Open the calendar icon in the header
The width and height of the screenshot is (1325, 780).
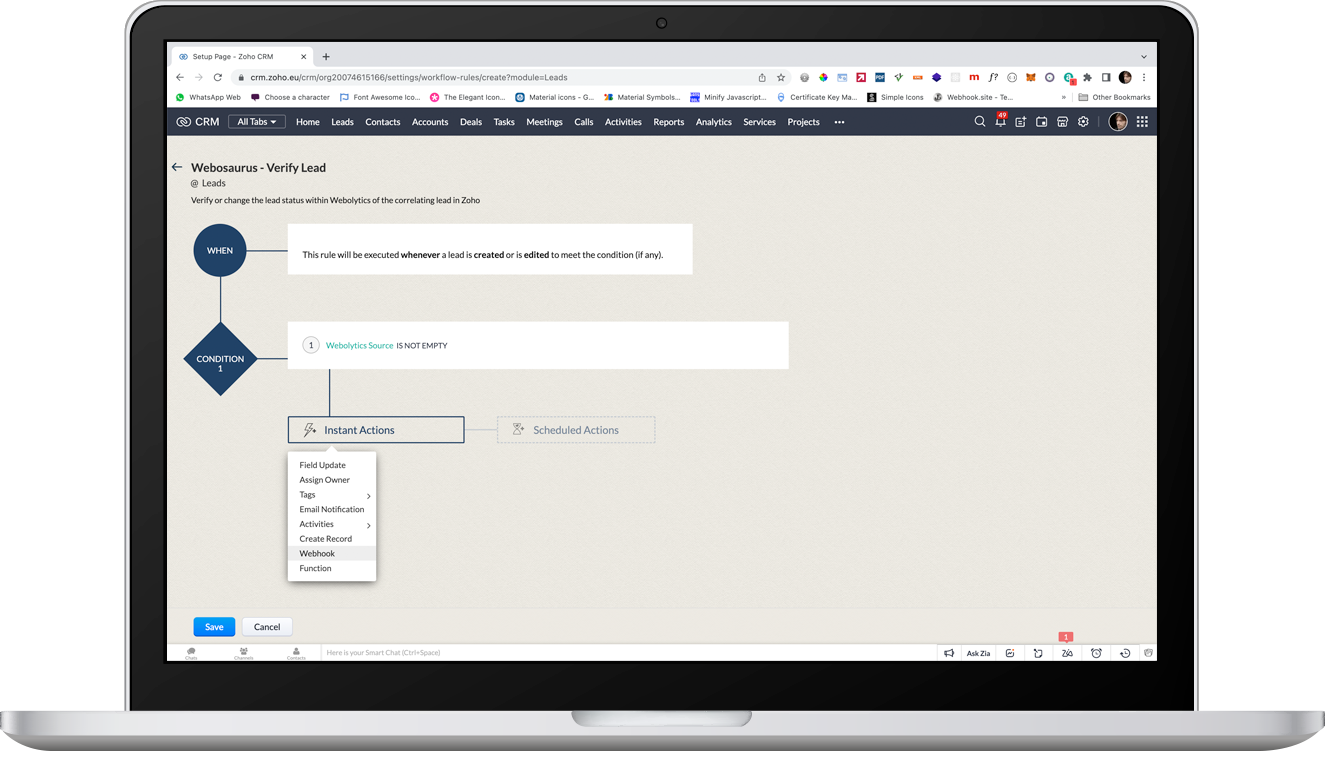(x=1043, y=121)
